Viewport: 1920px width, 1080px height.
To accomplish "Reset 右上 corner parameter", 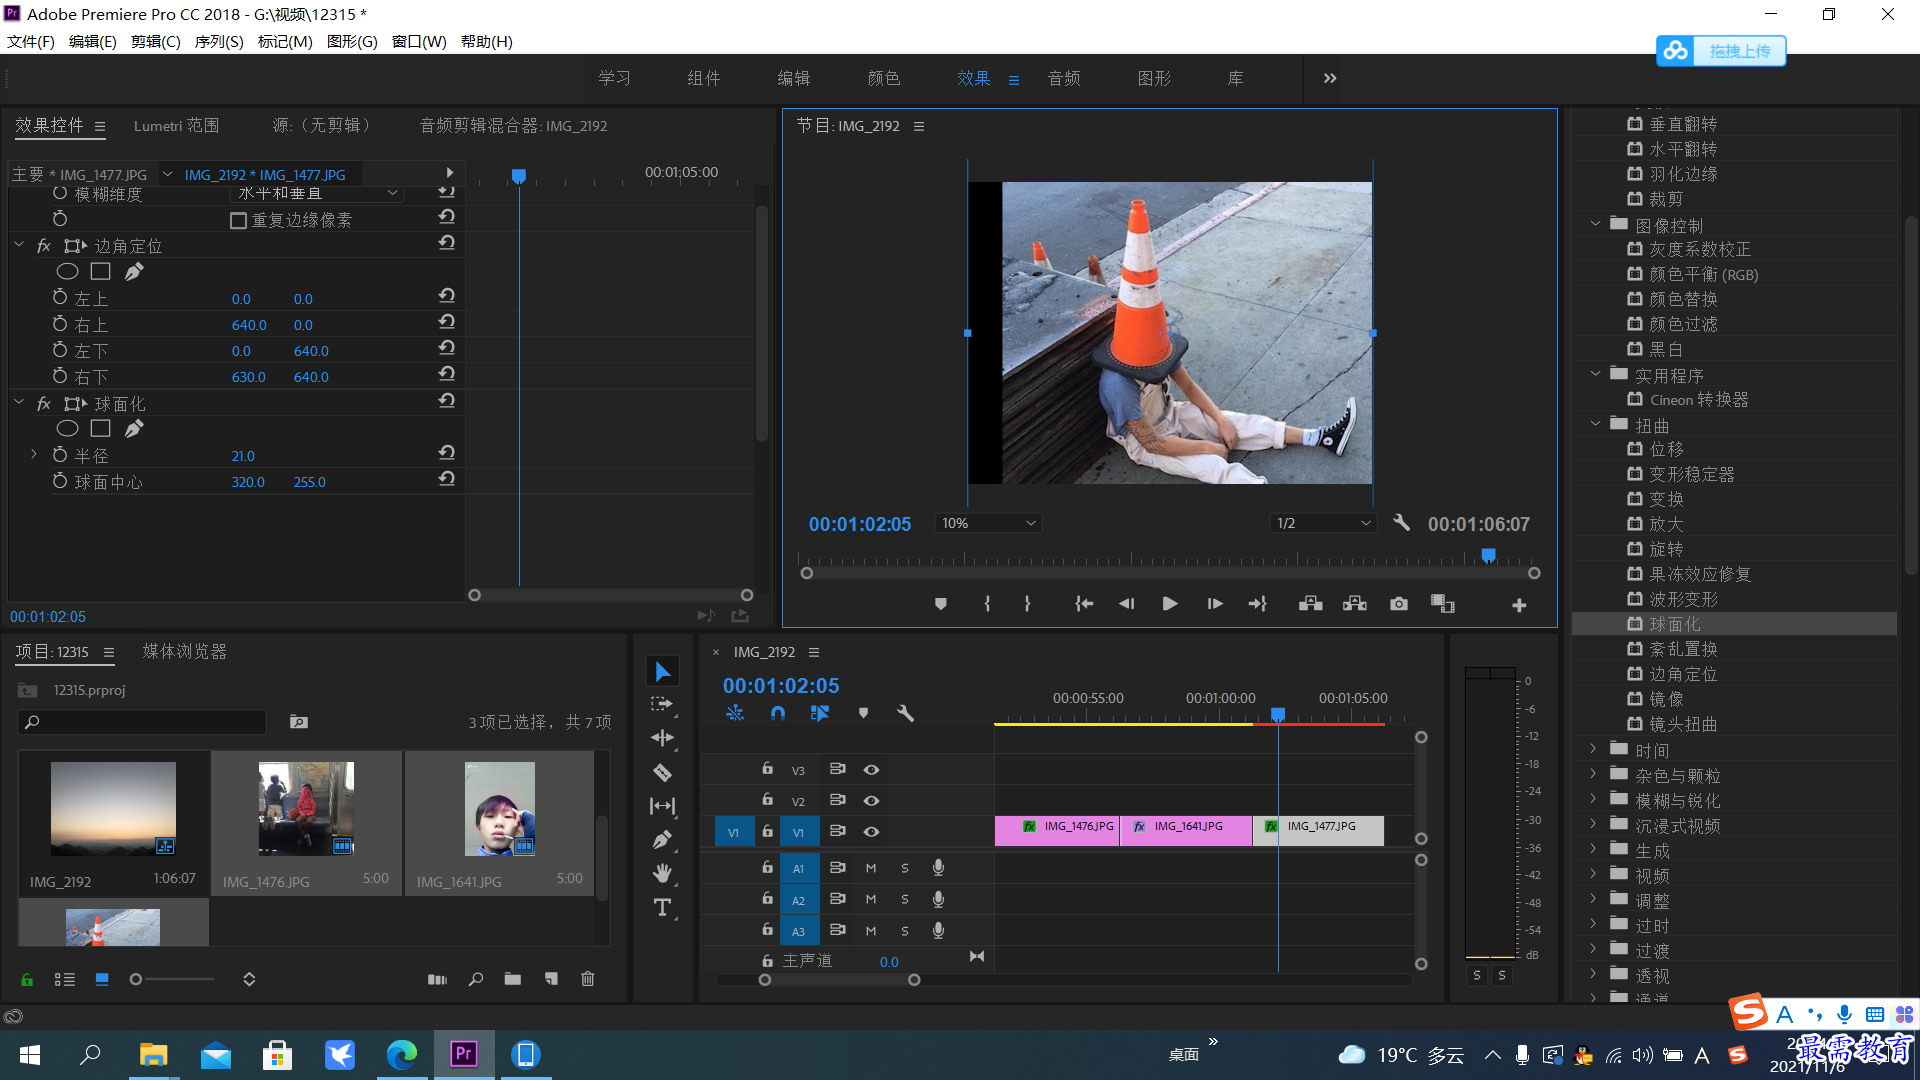I will (x=447, y=322).
